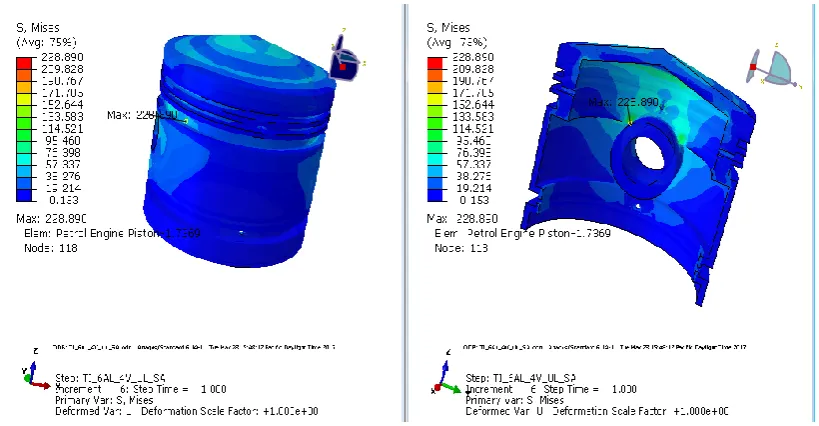Select the XYZ view triad under the sectioned piston
Viewport: 819px width, 426px height.
(446, 372)
